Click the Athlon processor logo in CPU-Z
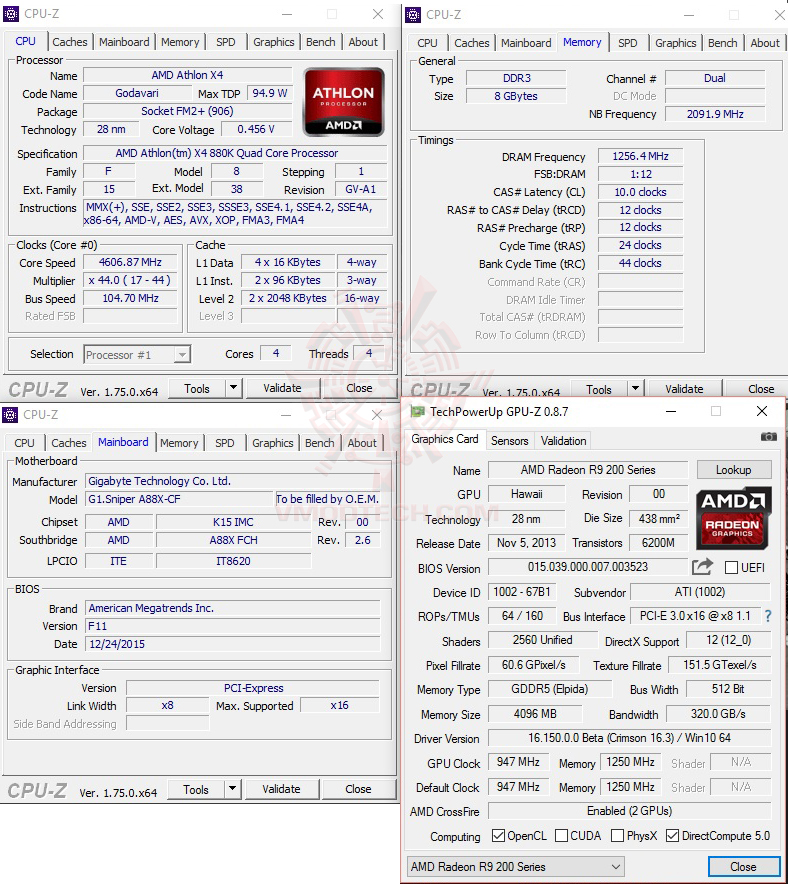 click(344, 102)
